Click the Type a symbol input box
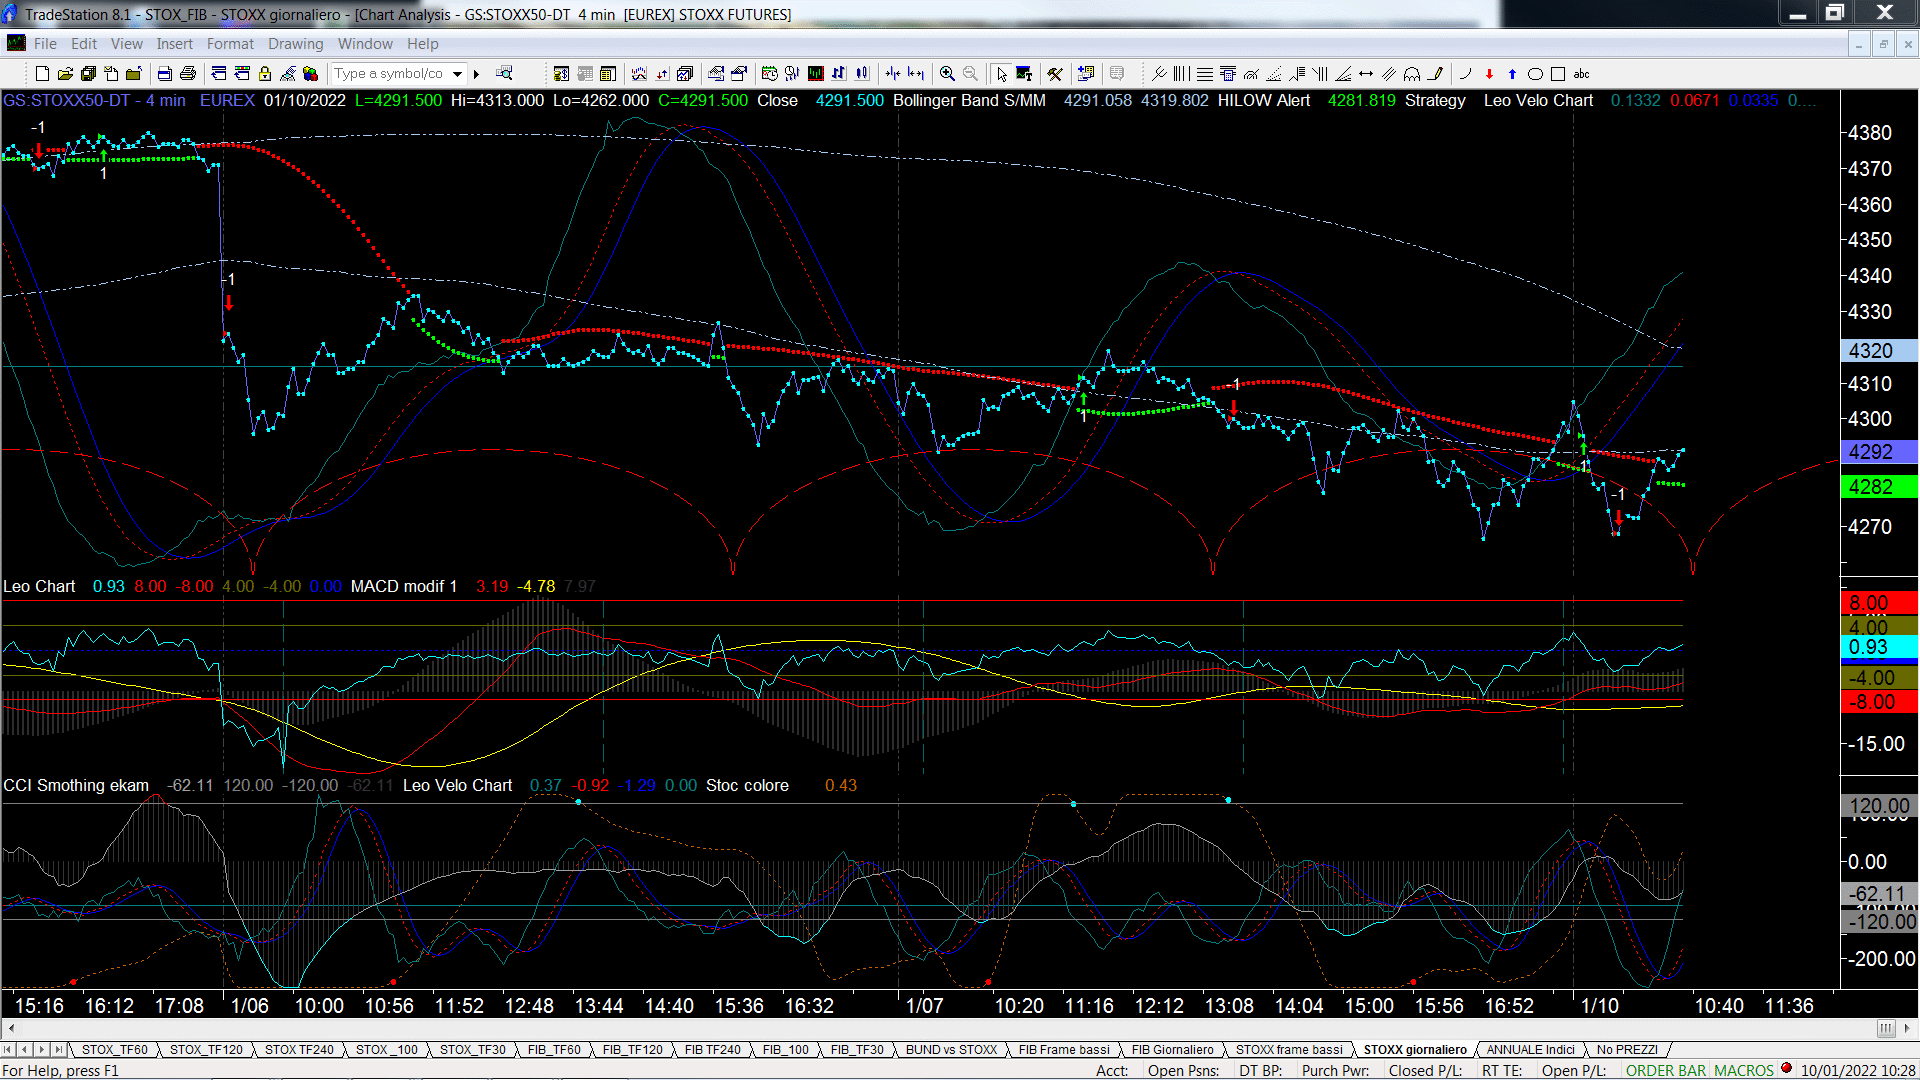The image size is (1920, 1080). point(390,74)
